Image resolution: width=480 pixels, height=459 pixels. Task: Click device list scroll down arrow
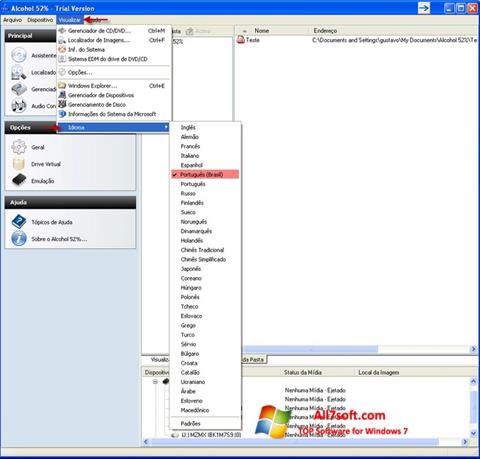pos(473,433)
